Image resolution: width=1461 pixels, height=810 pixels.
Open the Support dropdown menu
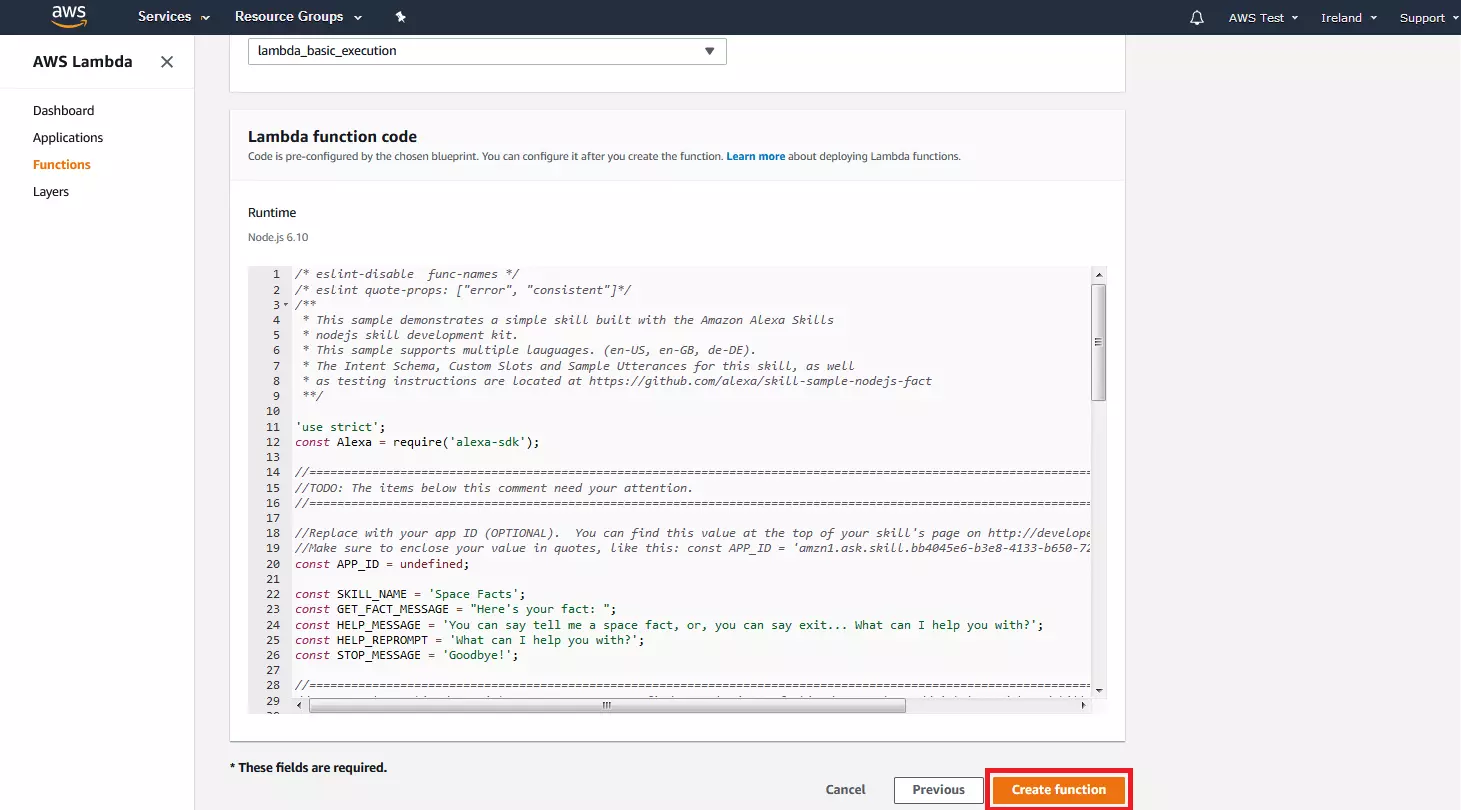1427,18
